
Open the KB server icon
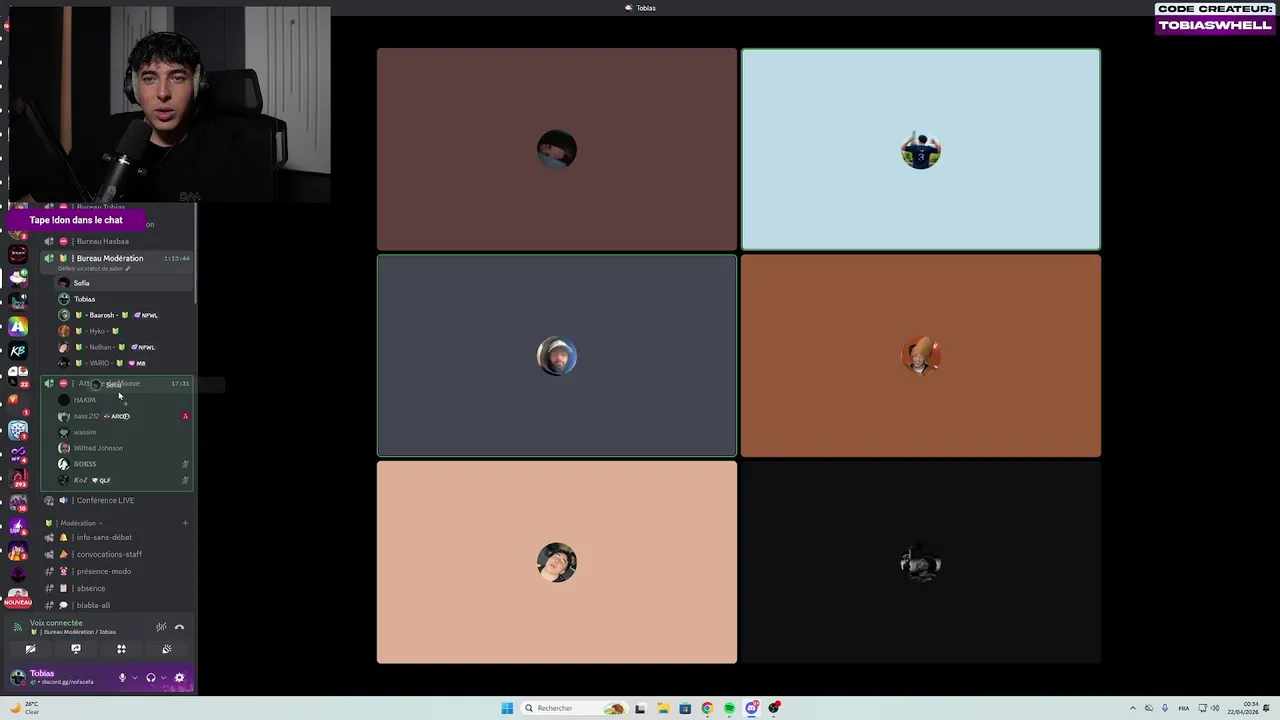coord(18,351)
